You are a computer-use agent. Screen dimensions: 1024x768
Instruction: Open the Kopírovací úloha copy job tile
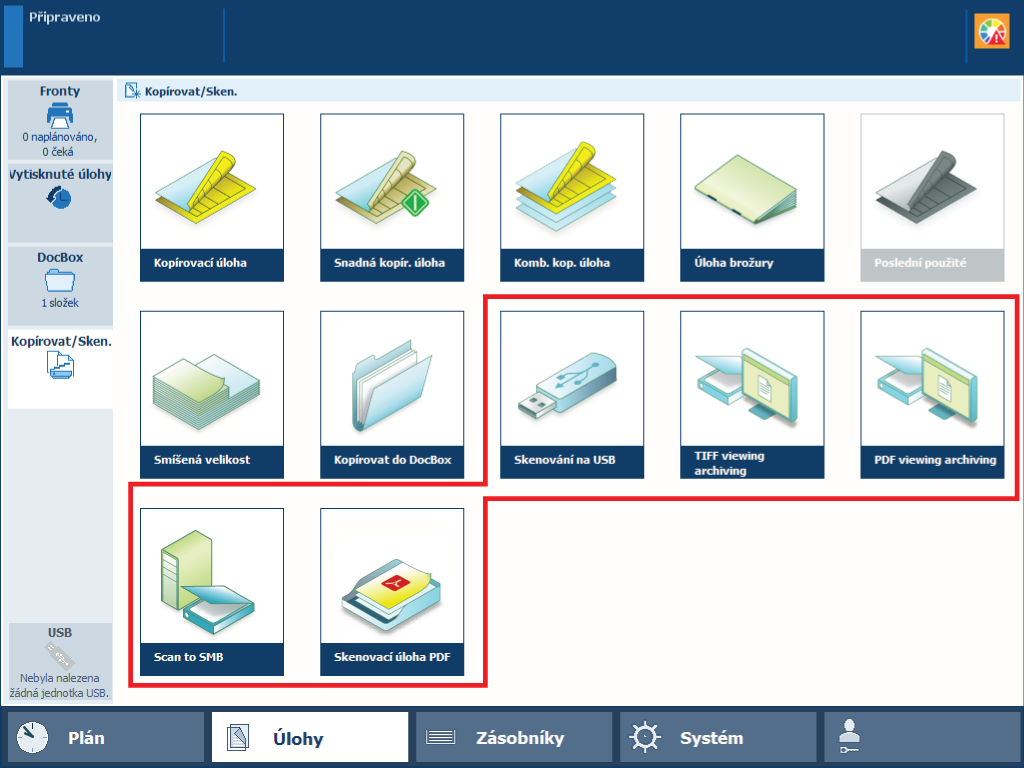point(212,197)
